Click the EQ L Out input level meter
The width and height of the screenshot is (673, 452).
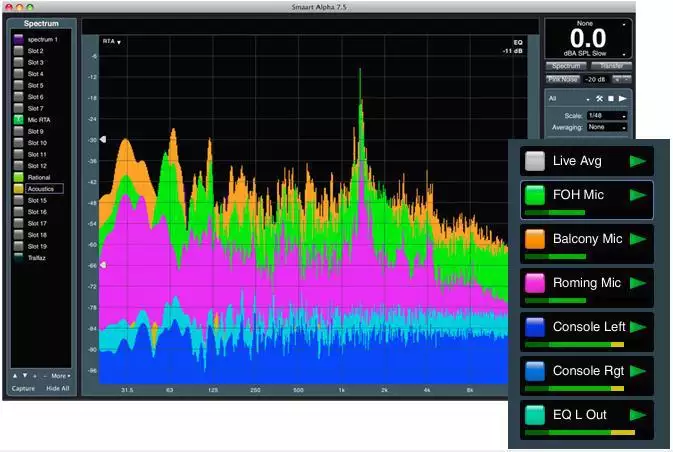[x=580, y=433]
